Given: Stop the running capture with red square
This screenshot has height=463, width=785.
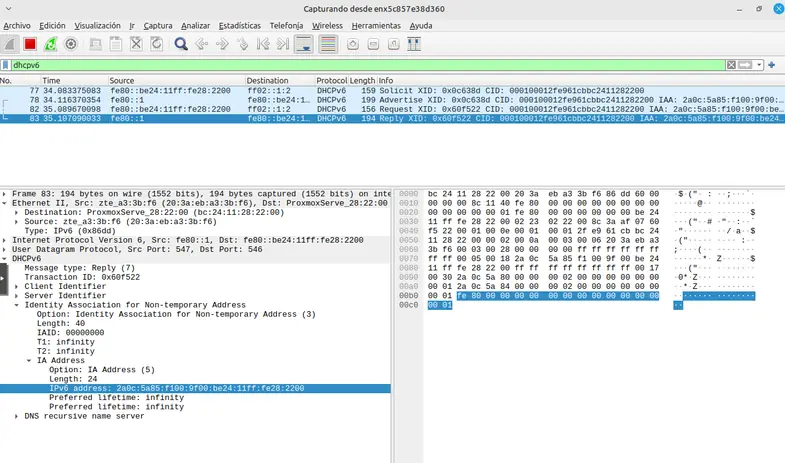Looking at the screenshot, I should pos(30,44).
